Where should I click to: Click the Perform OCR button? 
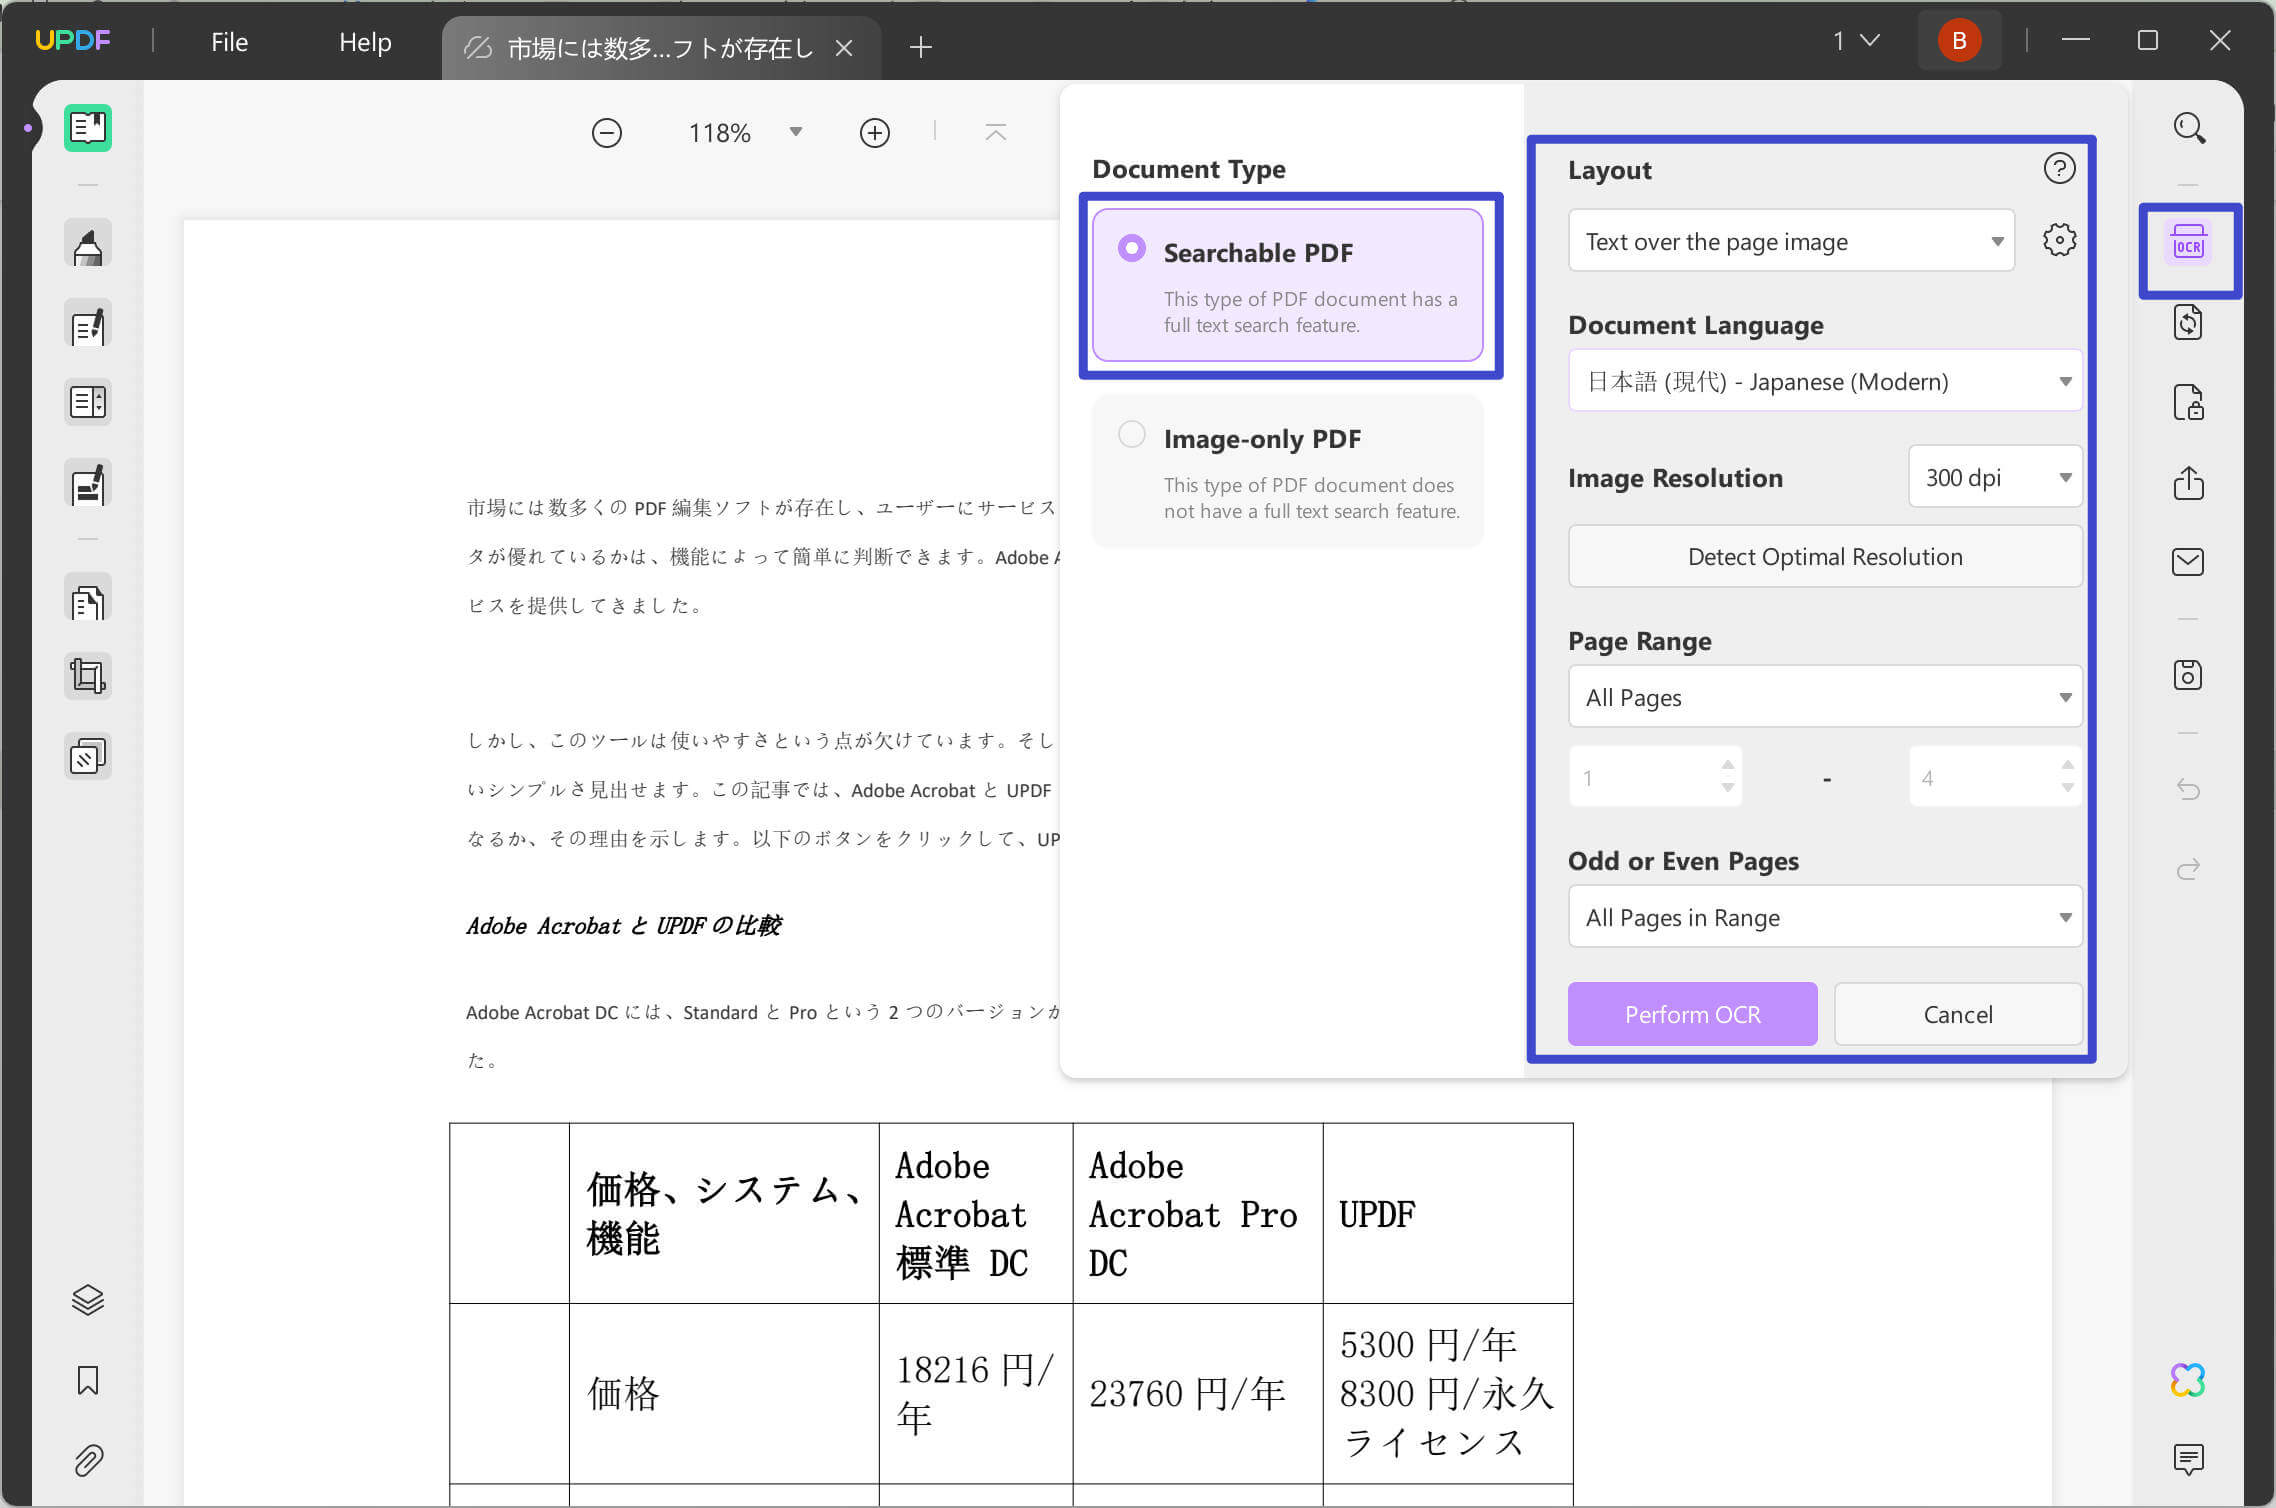1691,1014
